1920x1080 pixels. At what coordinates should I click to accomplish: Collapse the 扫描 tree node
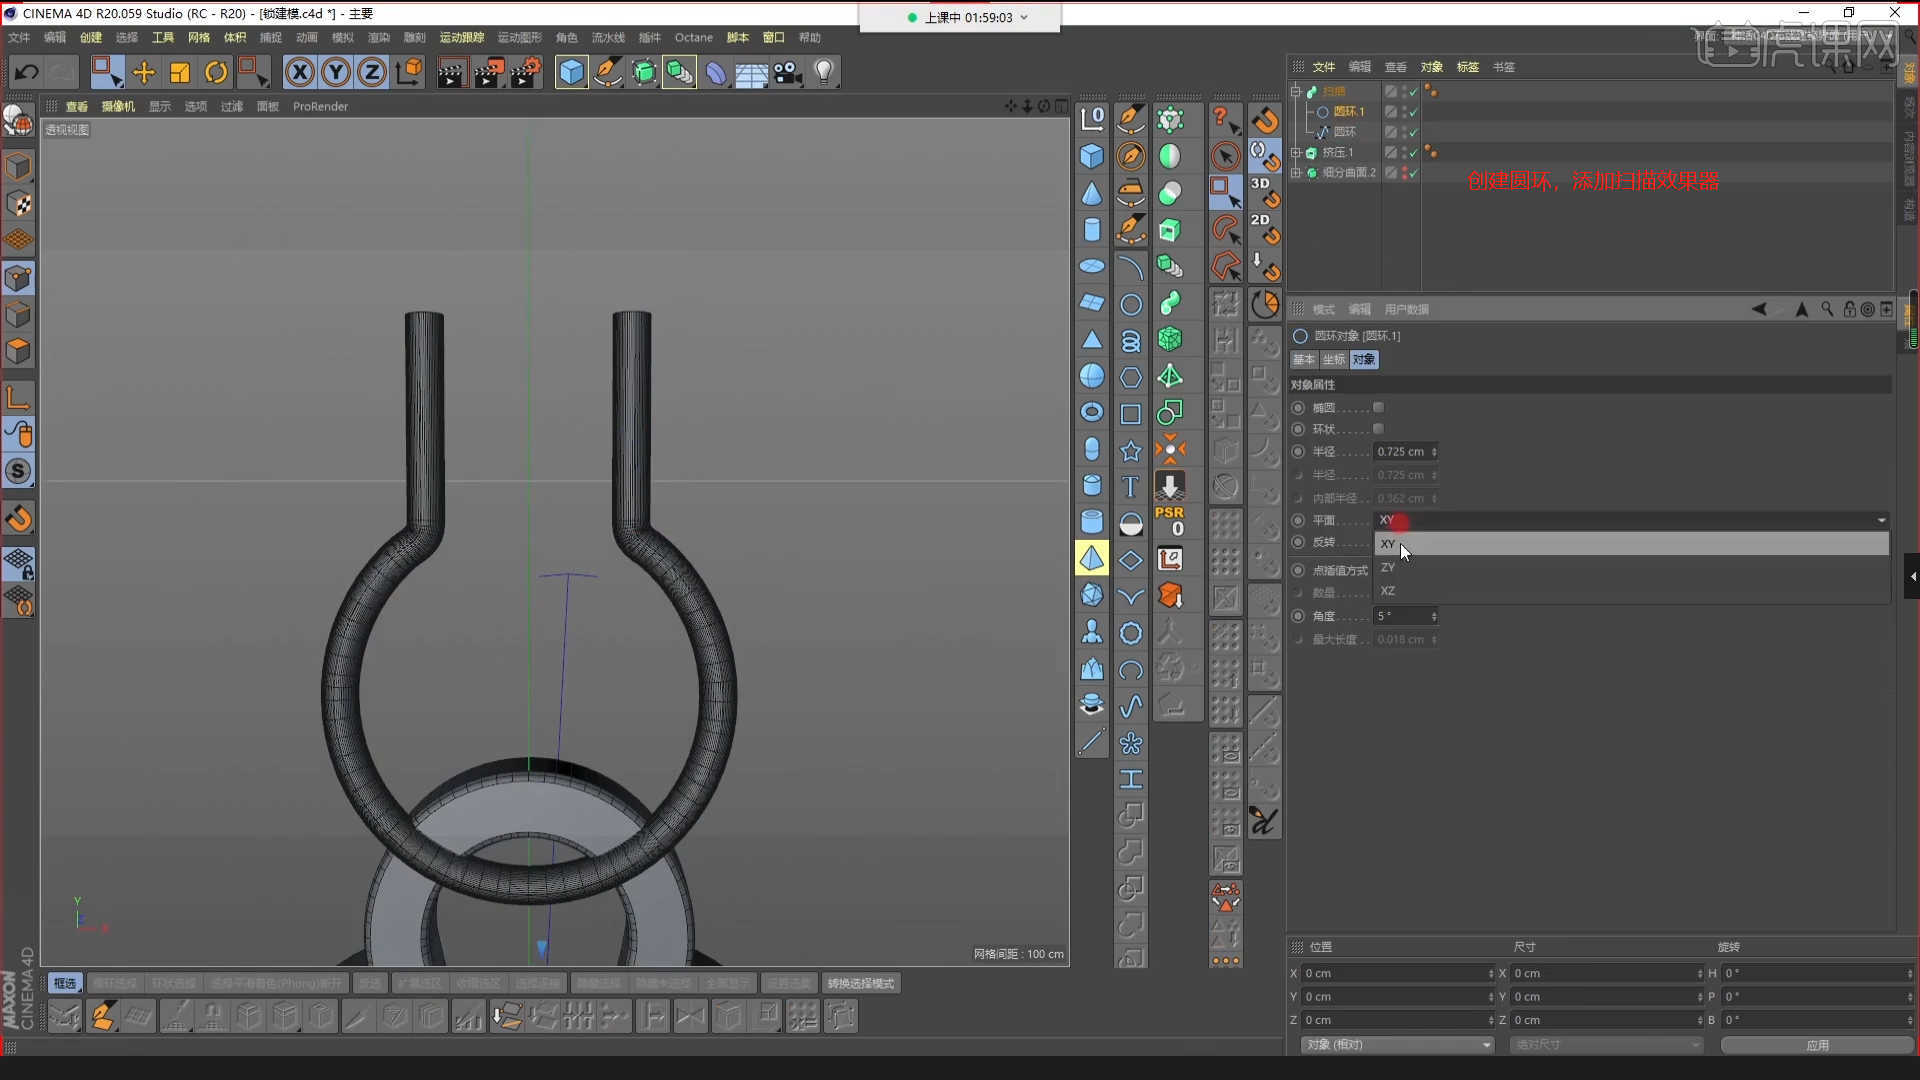[1296, 91]
